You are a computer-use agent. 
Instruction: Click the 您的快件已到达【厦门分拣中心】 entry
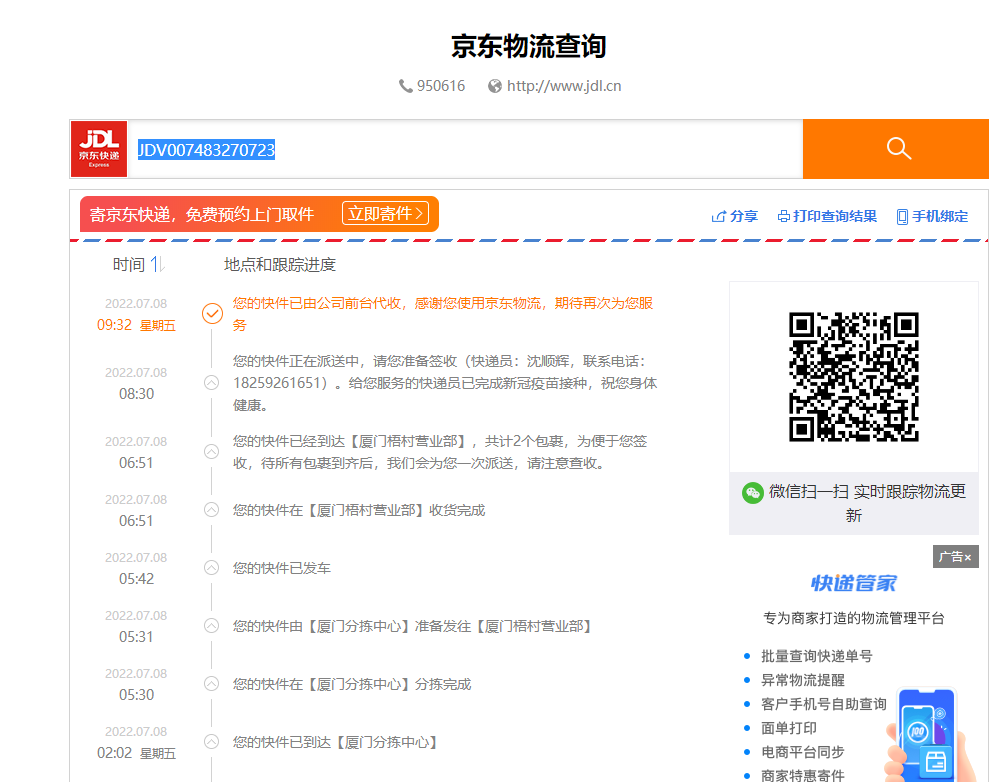click(335, 742)
